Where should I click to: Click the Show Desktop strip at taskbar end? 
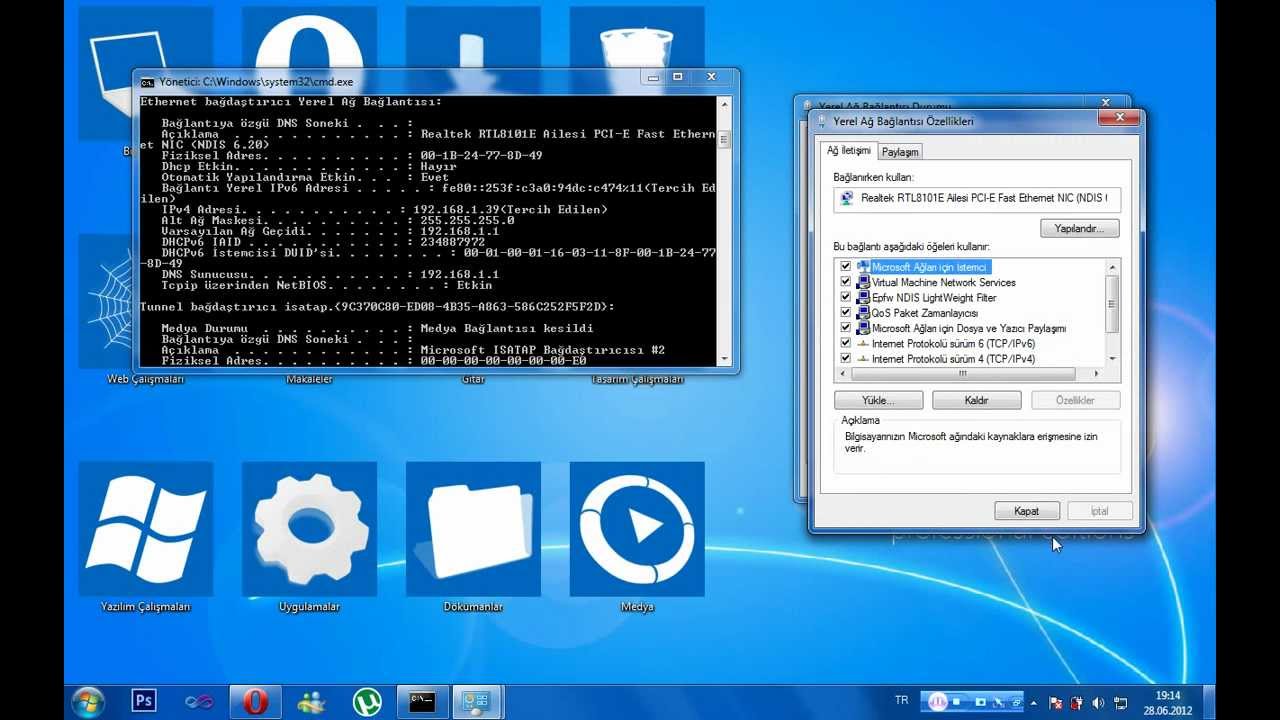(x=1209, y=702)
